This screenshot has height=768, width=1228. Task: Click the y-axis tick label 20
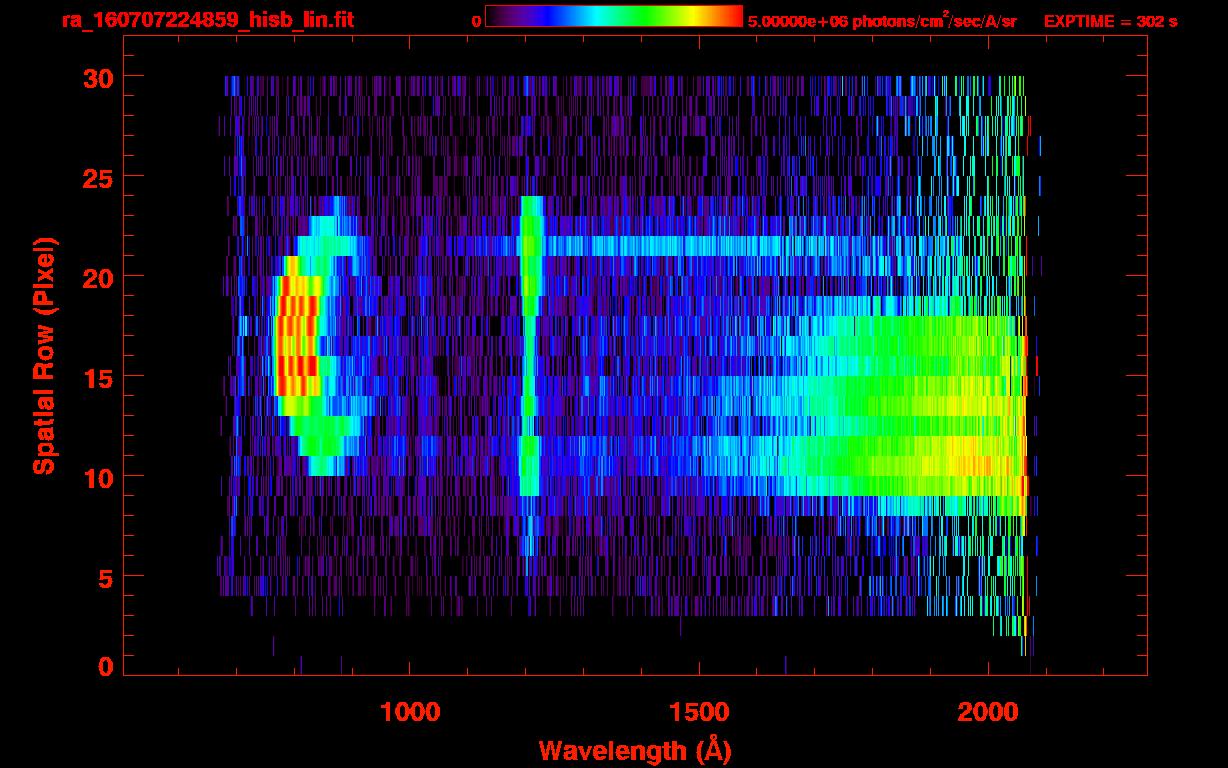pyautogui.click(x=97, y=277)
